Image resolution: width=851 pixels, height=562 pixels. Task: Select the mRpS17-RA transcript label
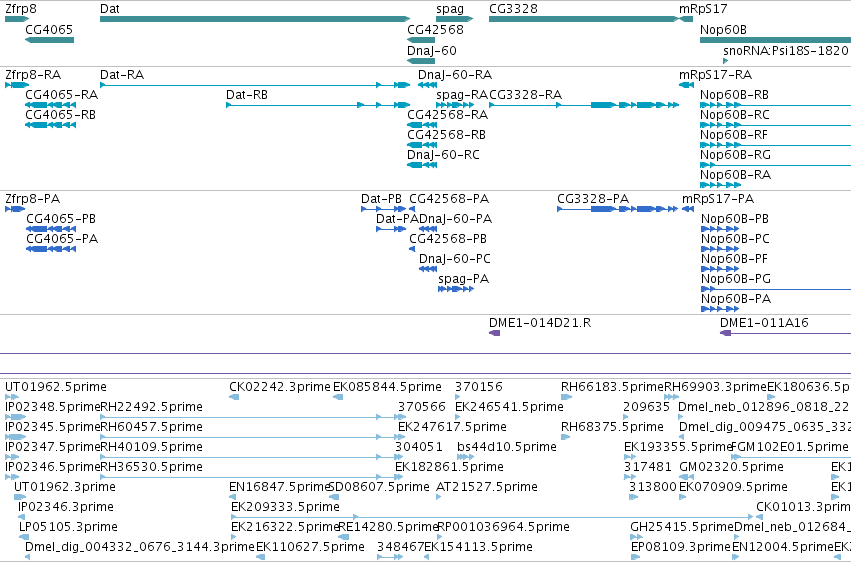click(x=715, y=75)
